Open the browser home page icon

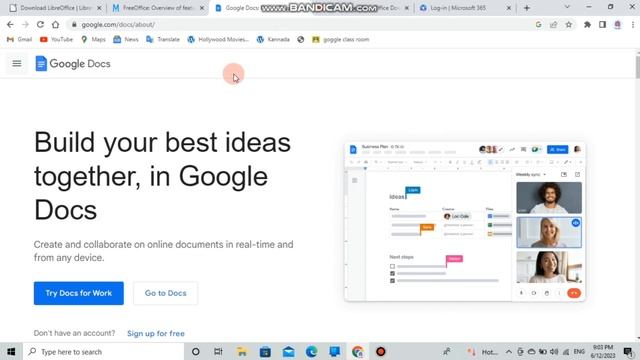point(56,24)
